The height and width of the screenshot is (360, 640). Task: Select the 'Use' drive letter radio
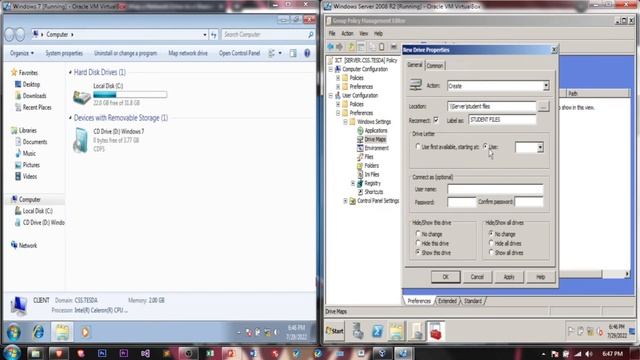point(485,146)
